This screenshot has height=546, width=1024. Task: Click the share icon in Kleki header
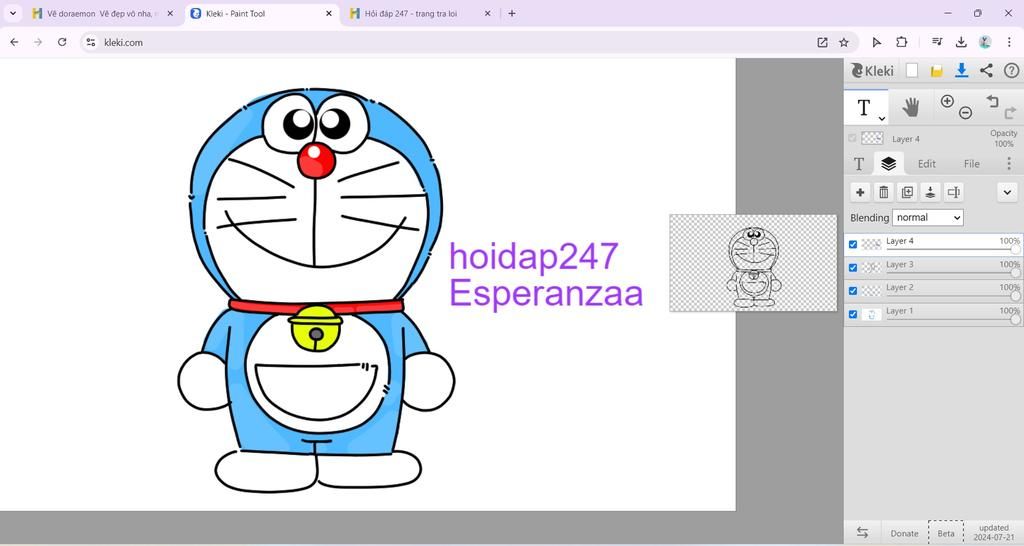pos(986,70)
